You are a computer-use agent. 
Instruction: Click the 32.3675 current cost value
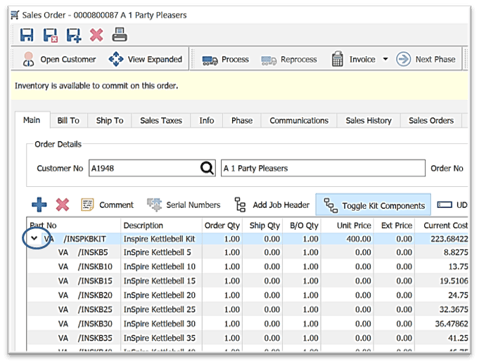coord(454,309)
